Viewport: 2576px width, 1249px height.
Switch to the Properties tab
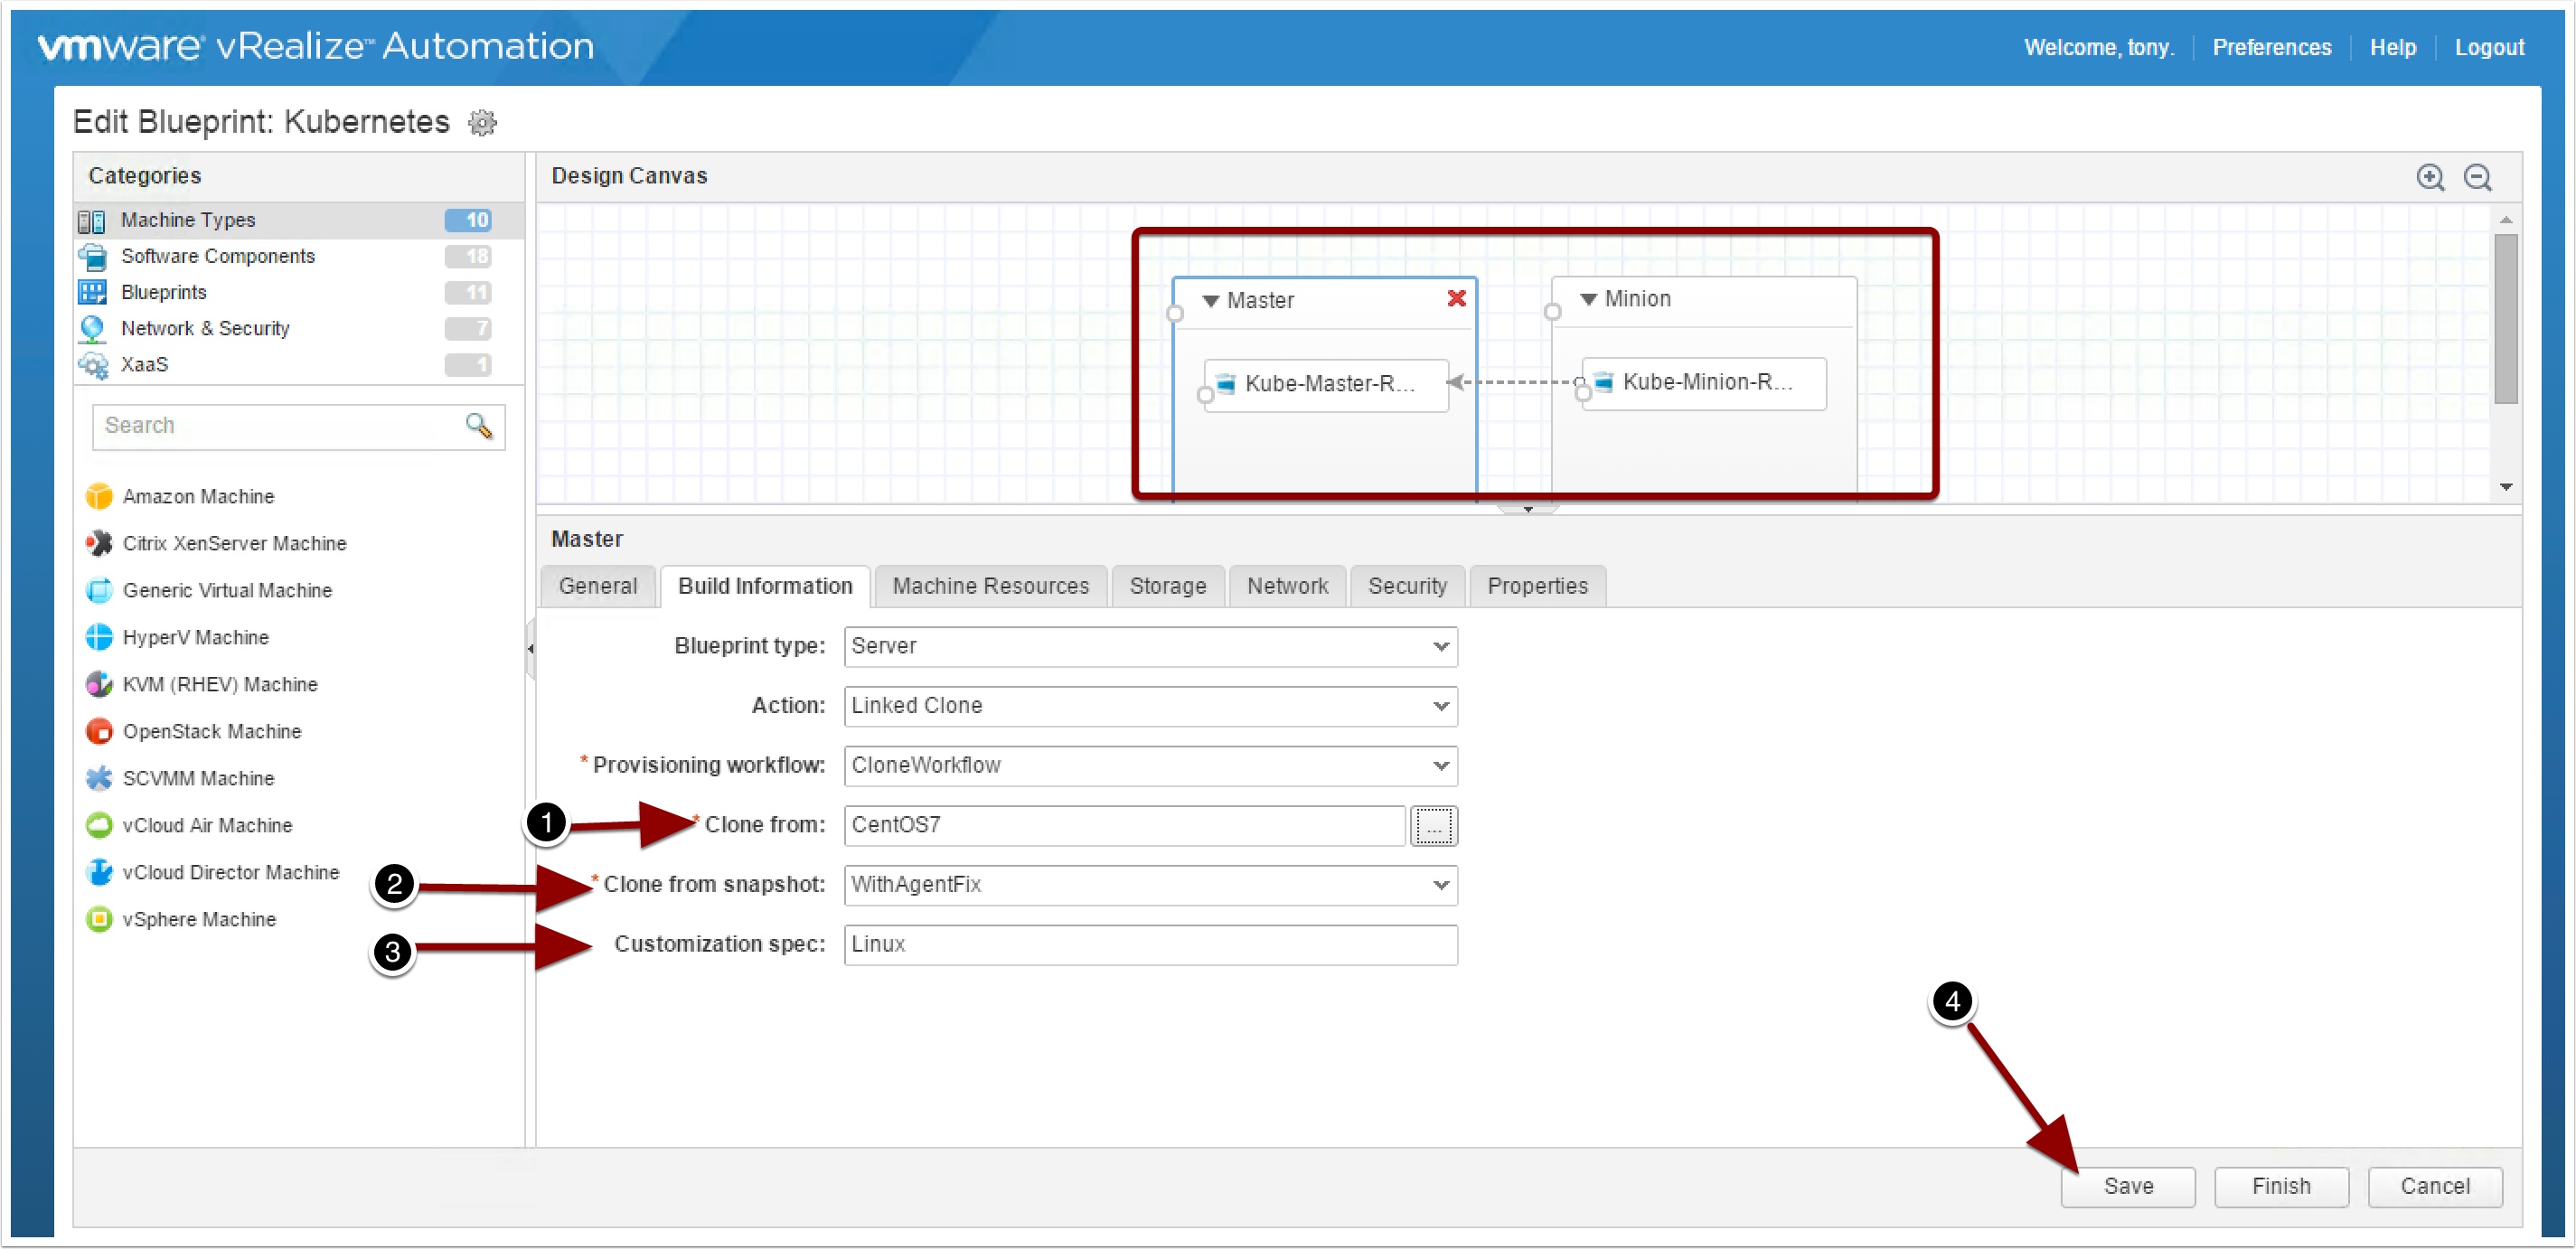1537,586
